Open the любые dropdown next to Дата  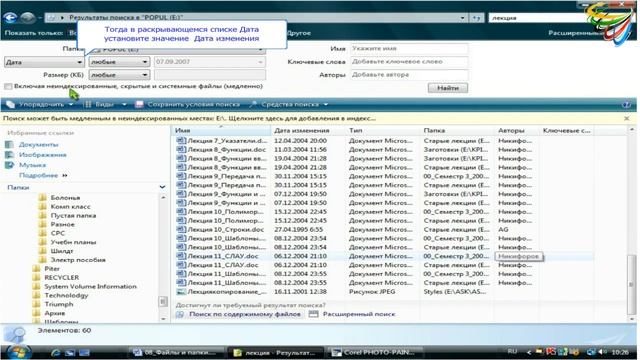coord(119,62)
